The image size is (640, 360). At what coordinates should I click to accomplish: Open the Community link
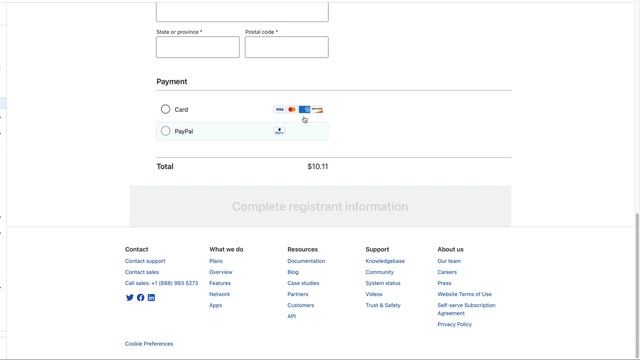click(x=380, y=272)
